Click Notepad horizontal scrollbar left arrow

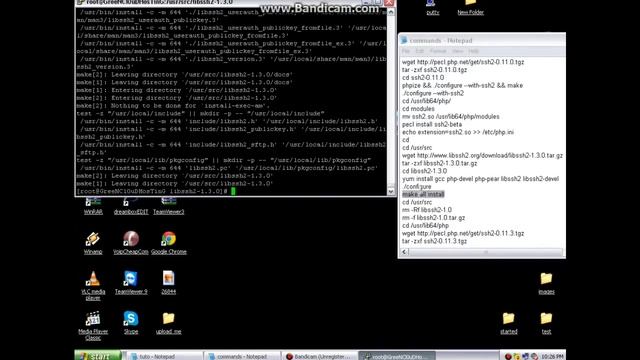[404, 252]
